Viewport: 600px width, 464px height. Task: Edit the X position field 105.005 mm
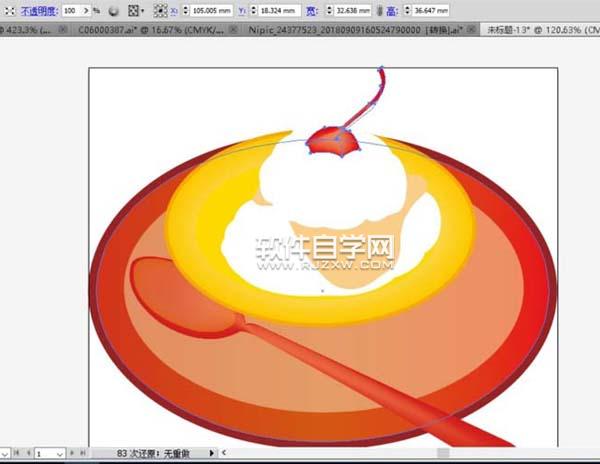pyautogui.click(x=211, y=11)
